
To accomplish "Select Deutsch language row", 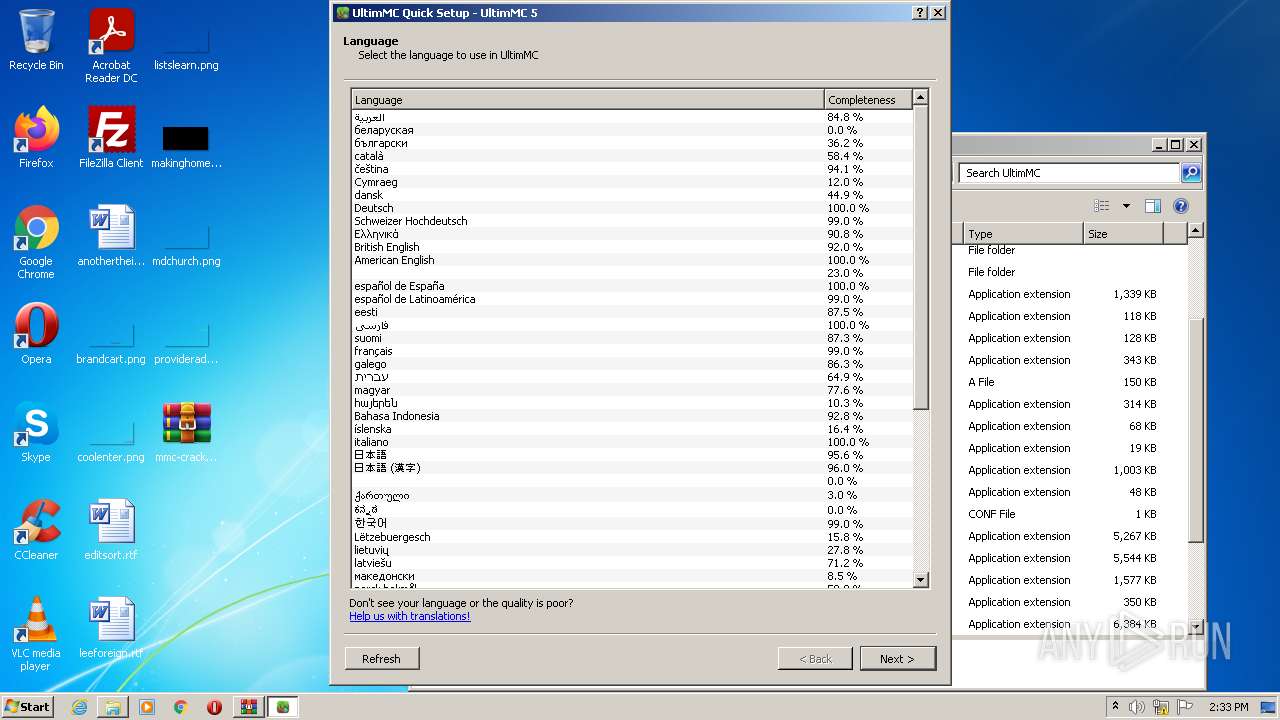I will pyautogui.click(x=632, y=208).
